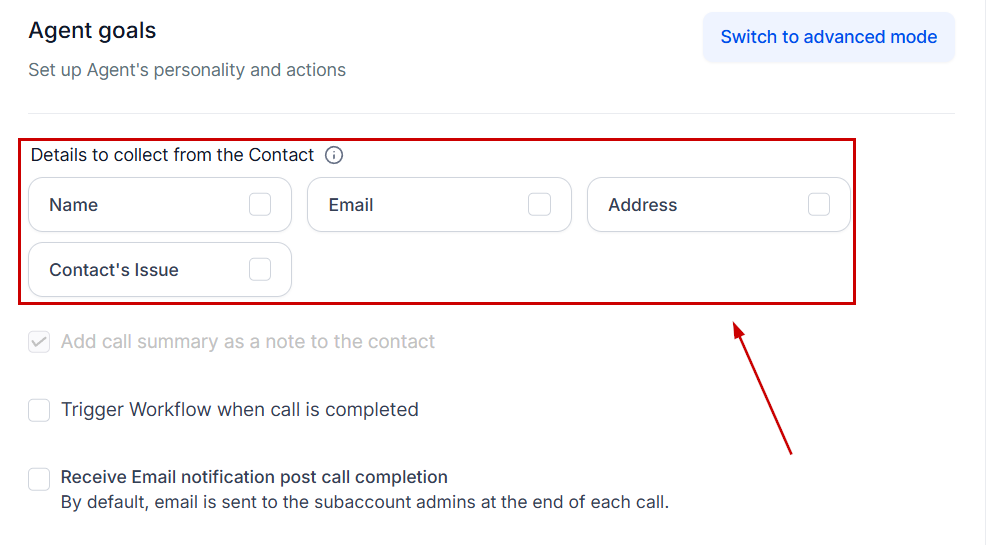
Task: Click the "Set up Agent's personality and actions" subtitle
Action: 187,70
